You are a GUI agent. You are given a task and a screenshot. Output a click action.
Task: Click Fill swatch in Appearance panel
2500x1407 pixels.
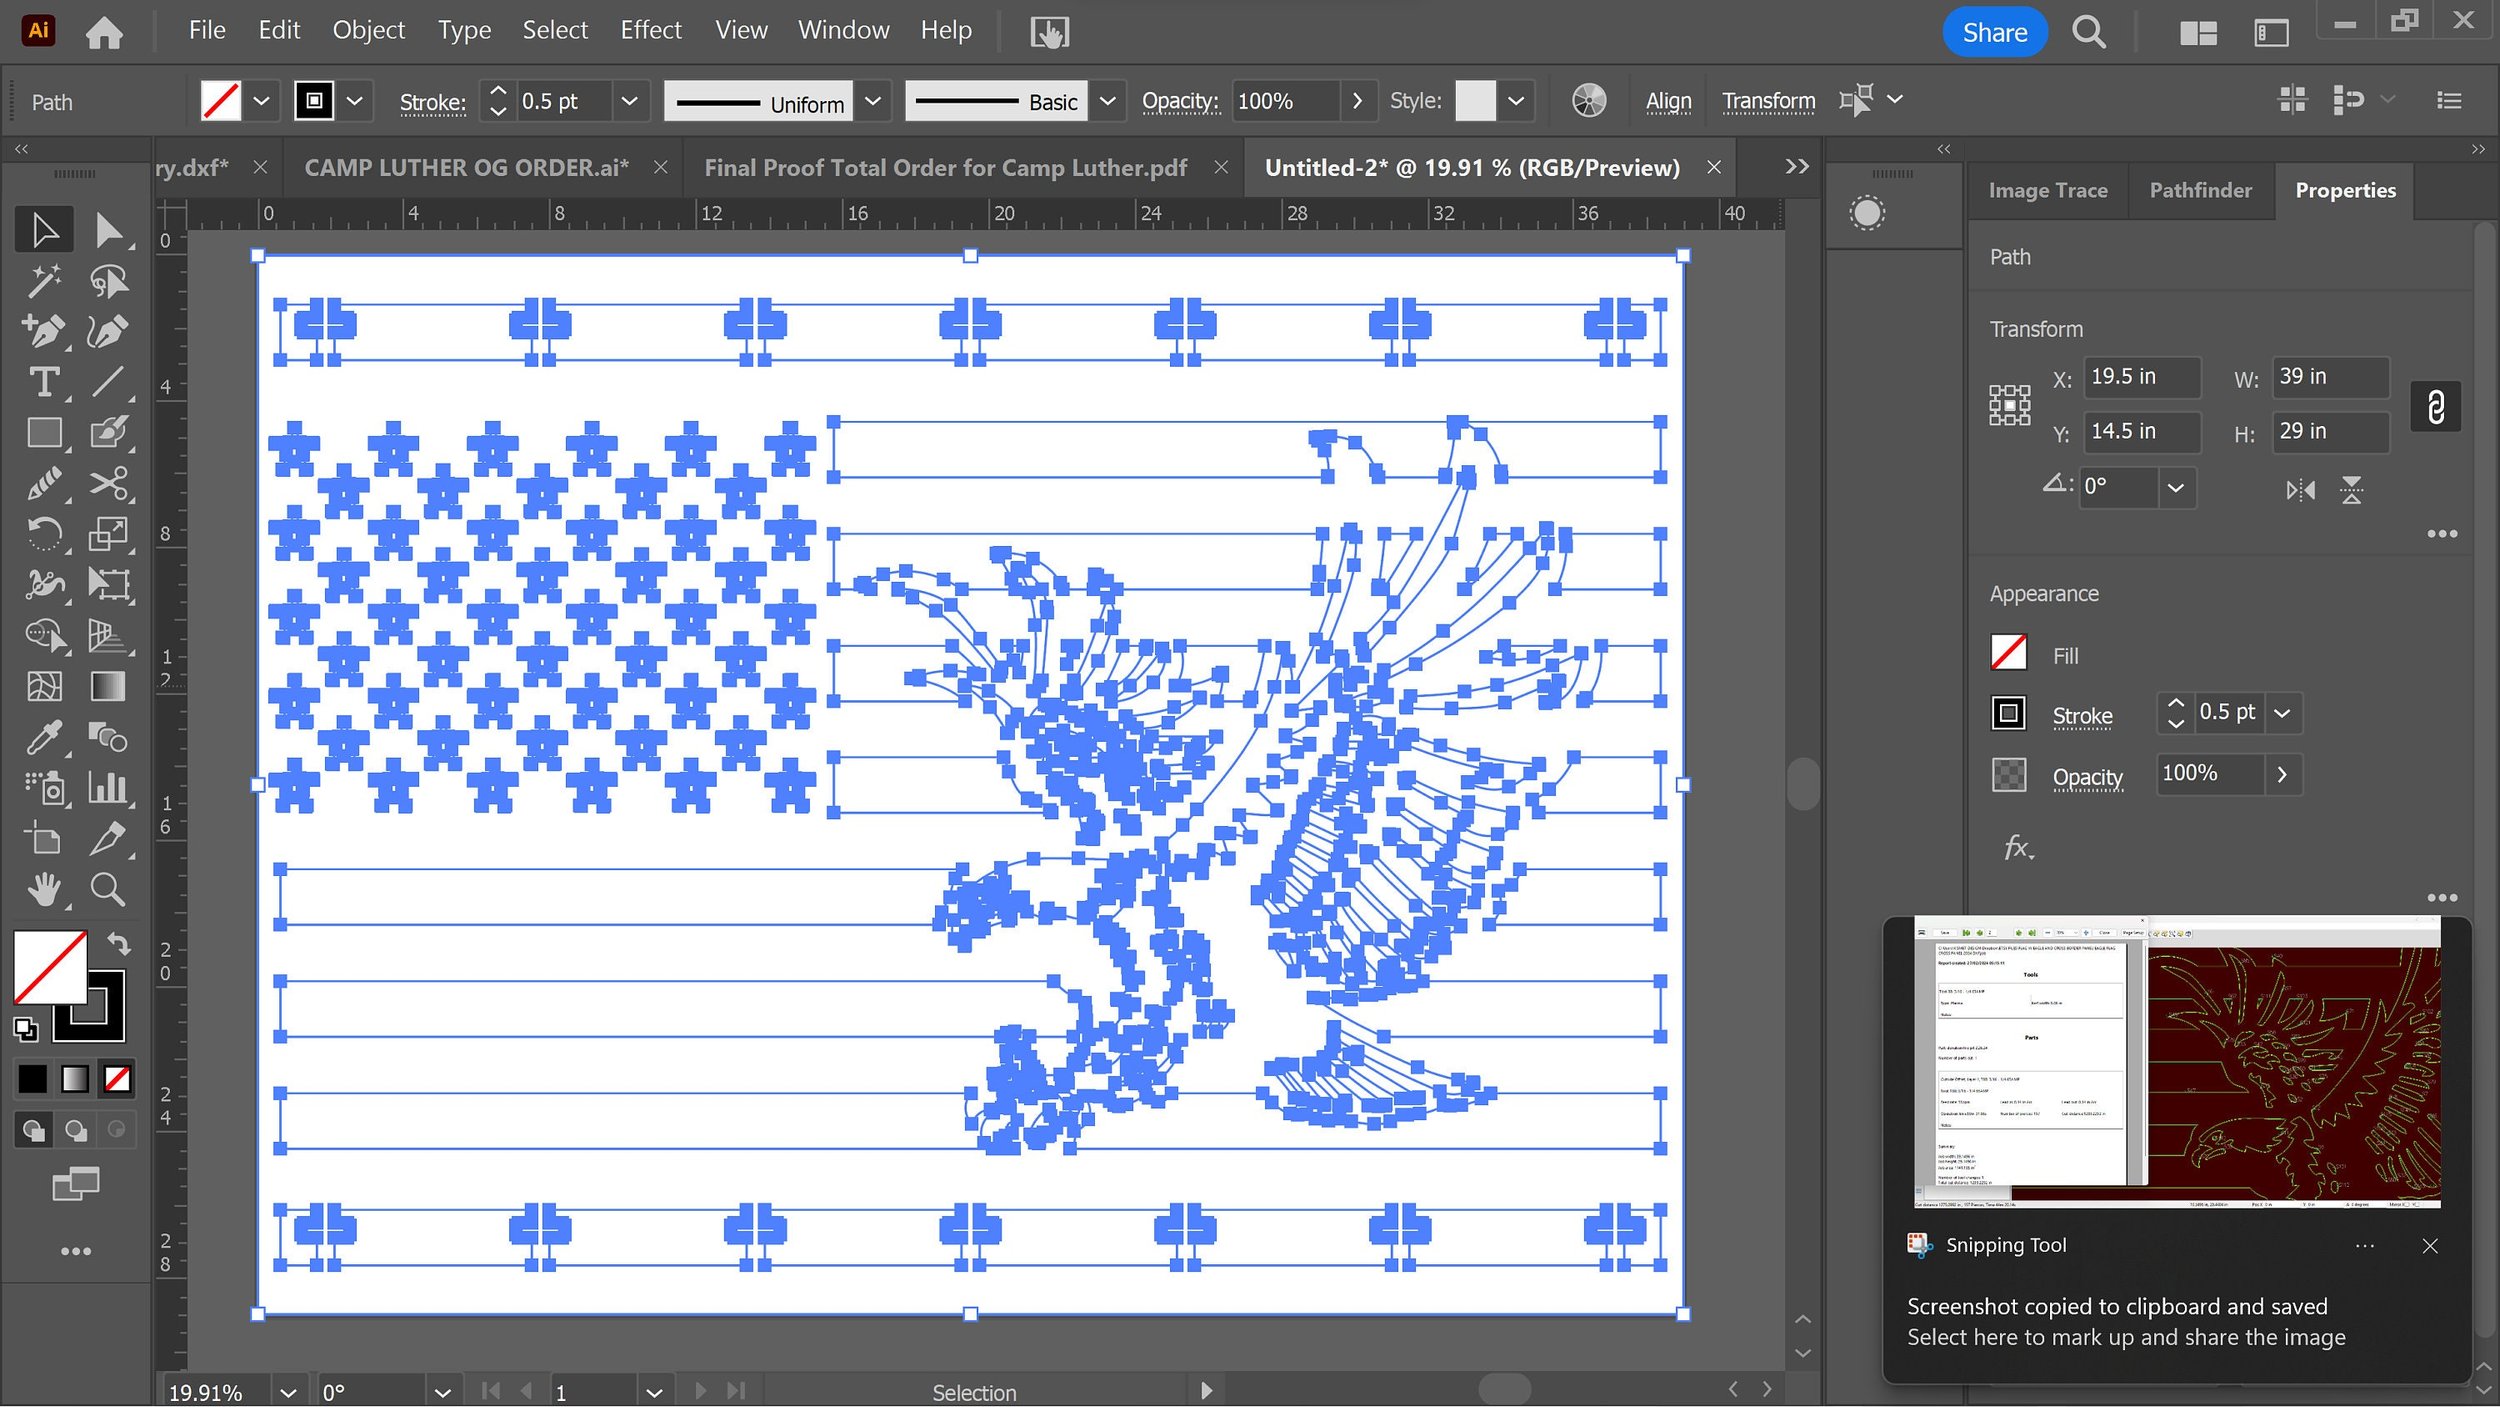[2008, 654]
